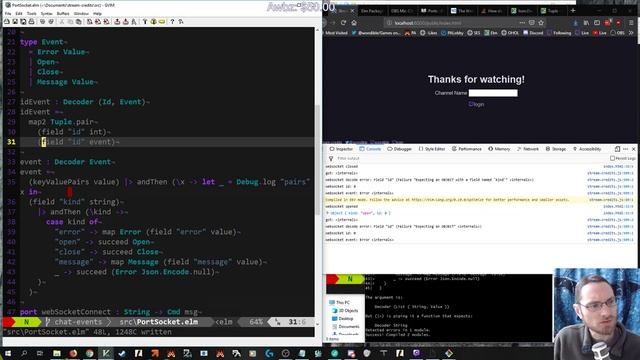The width and height of the screenshot is (640, 360).
Task: Open the Firefox Library icon
Action: 586,23
